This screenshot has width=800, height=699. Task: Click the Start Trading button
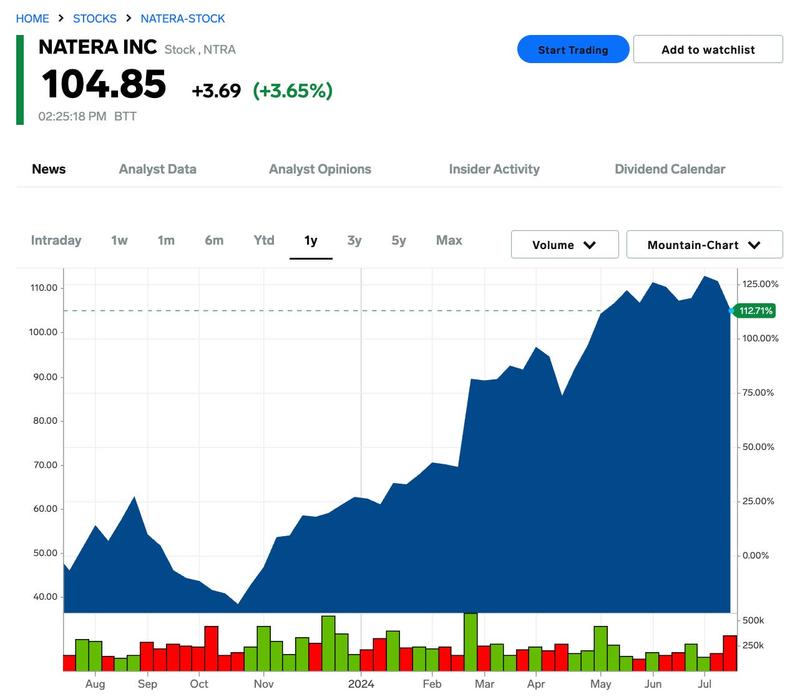(572, 49)
